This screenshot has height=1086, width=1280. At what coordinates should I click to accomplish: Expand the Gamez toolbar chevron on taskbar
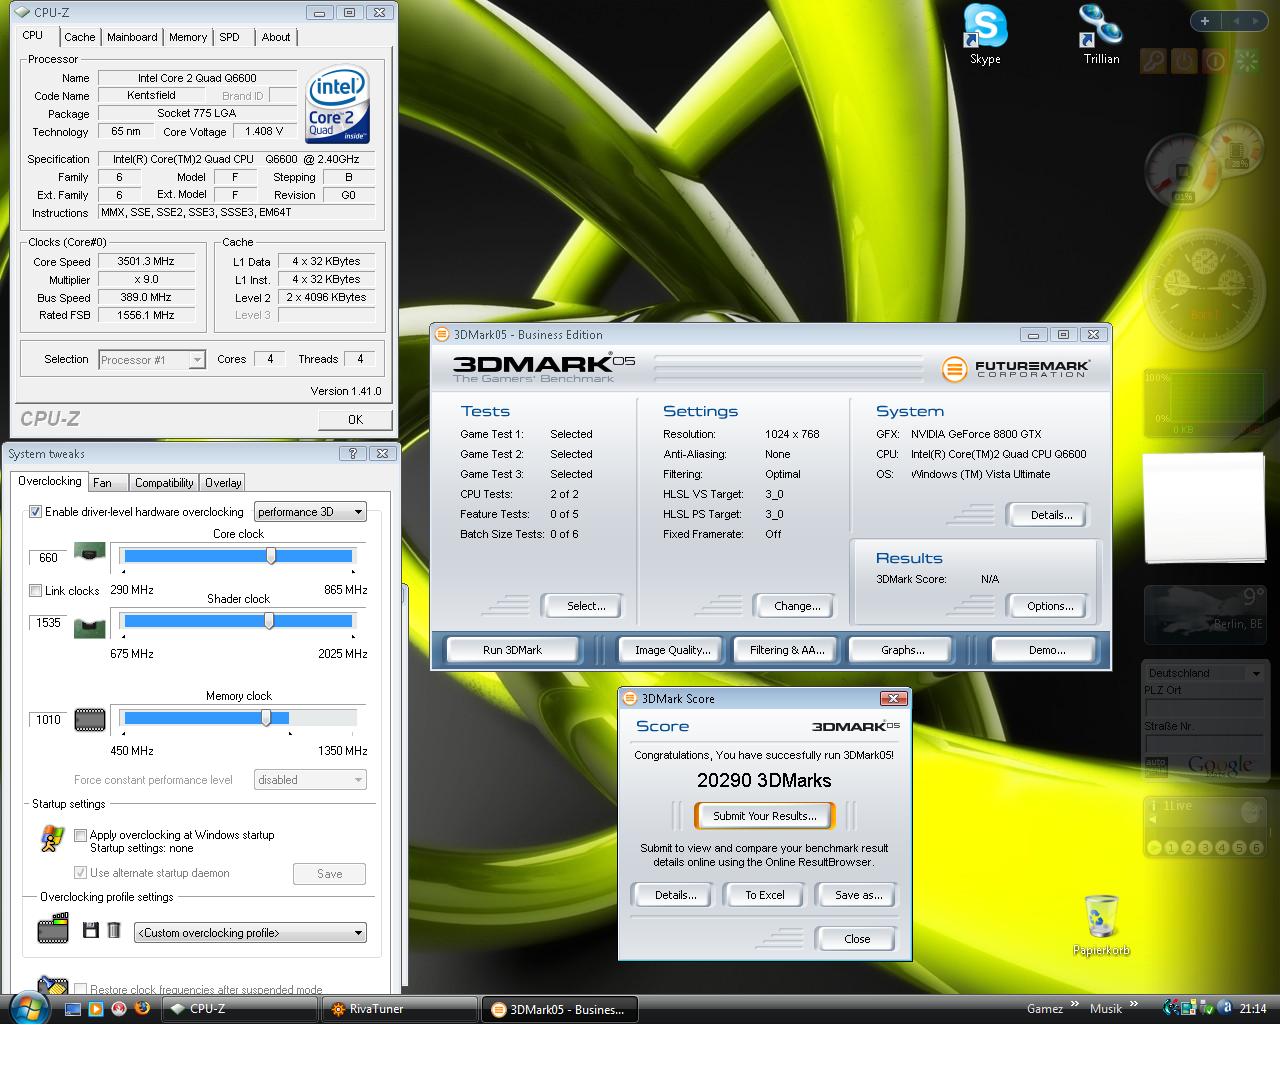(x=1076, y=1004)
